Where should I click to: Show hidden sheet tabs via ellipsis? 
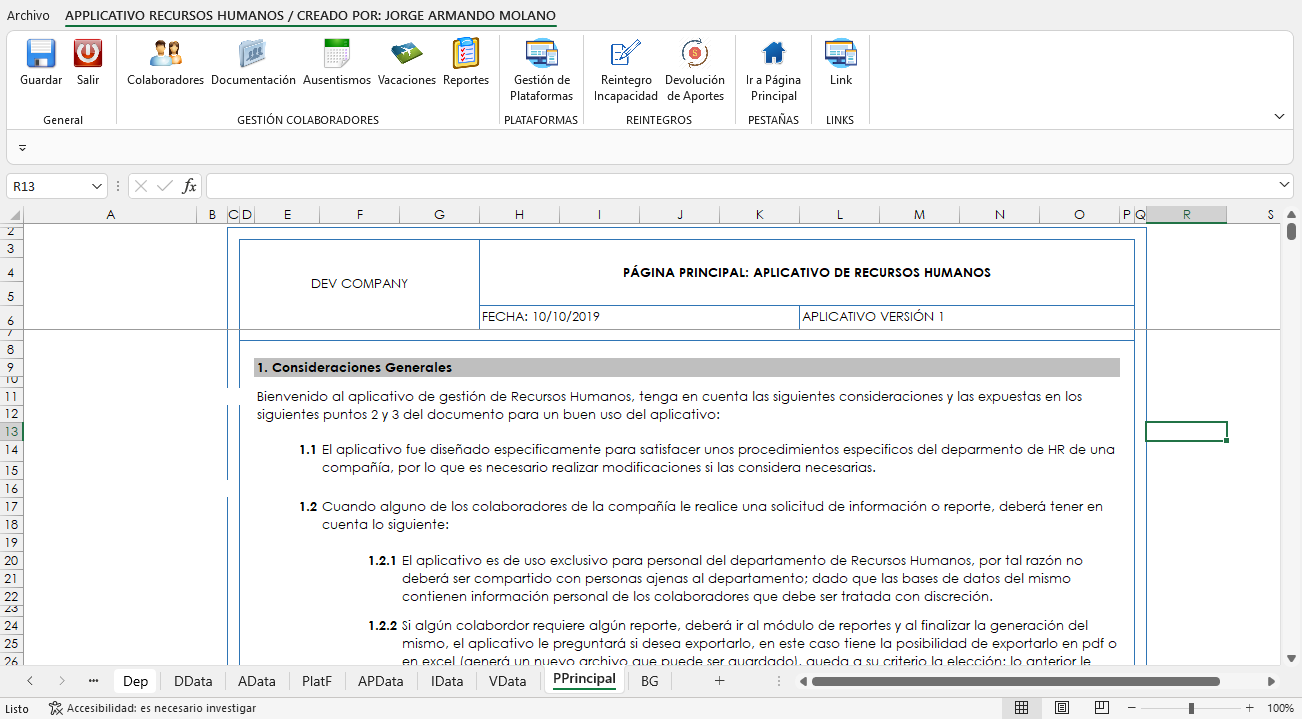tap(93, 681)
